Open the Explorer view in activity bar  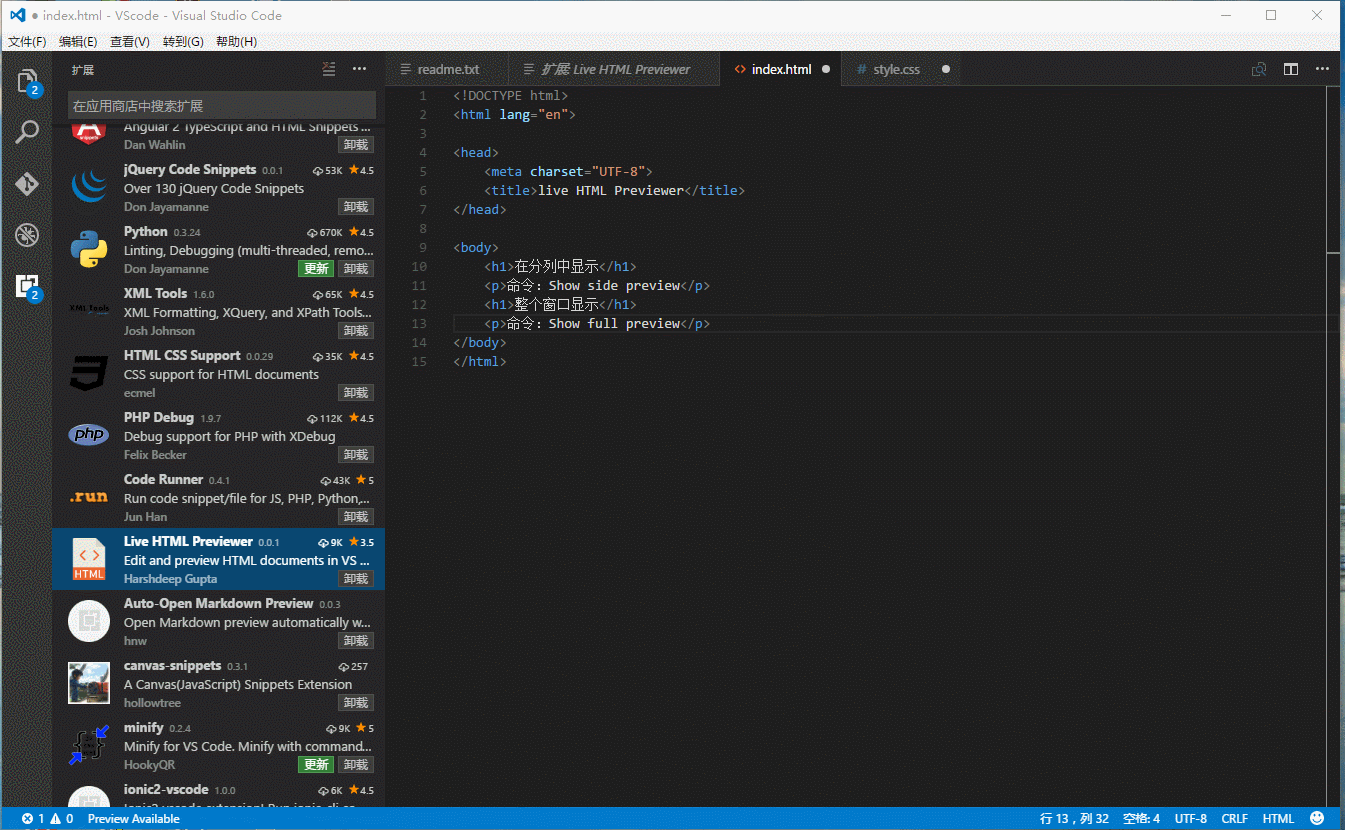pos(27,81)
